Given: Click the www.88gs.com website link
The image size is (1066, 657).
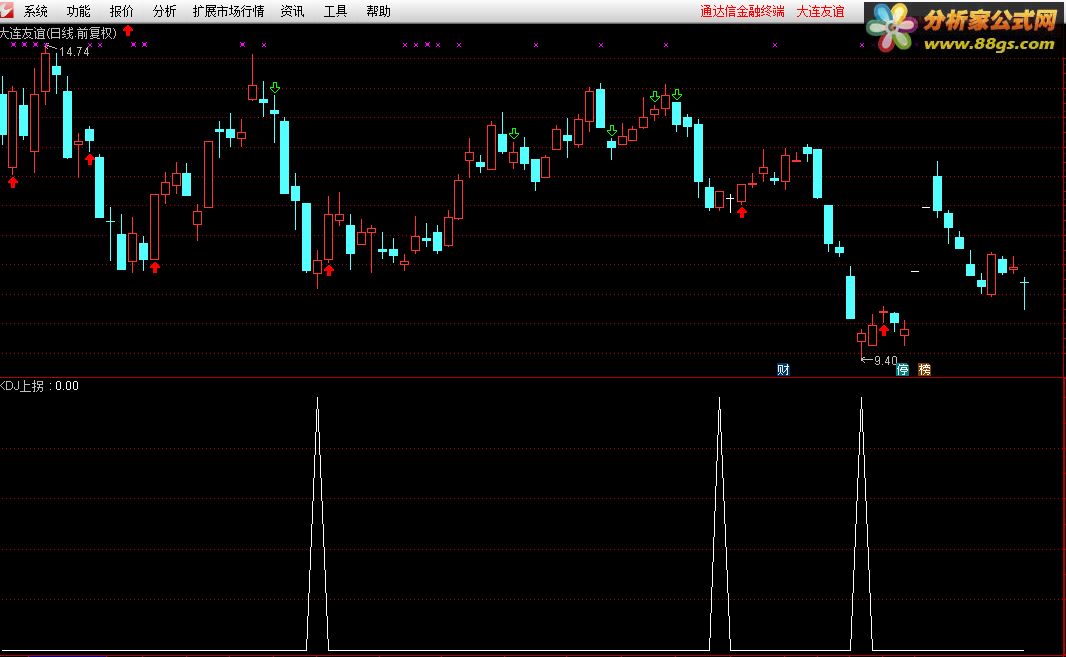Looking at the screenshot, I should coord(988,44).
